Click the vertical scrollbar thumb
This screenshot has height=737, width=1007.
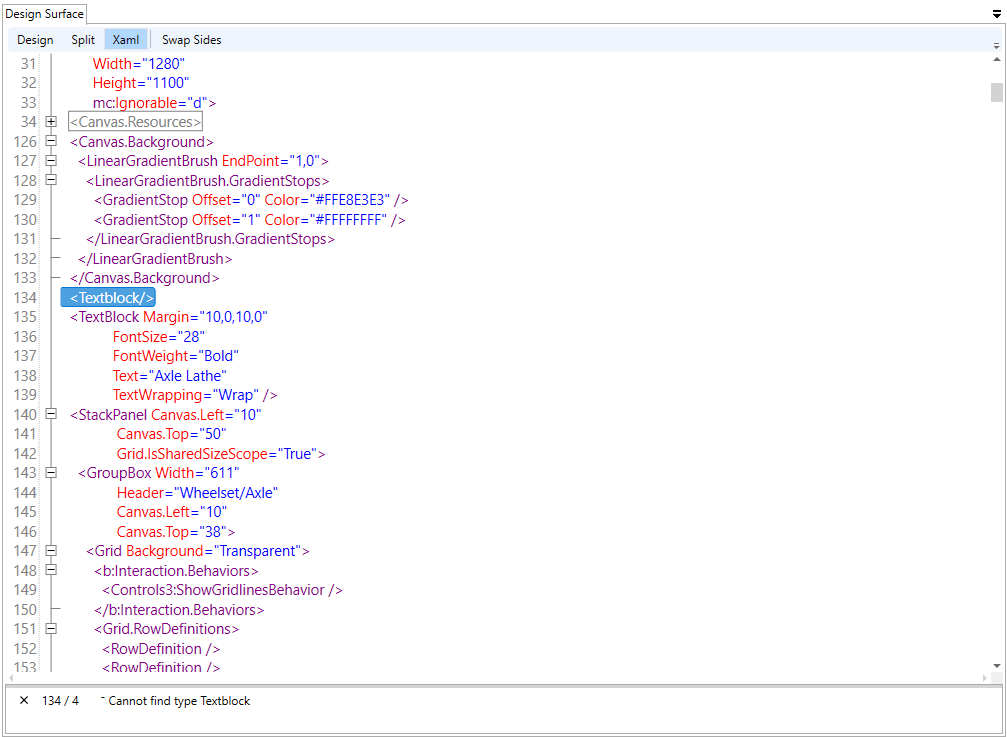997,92
